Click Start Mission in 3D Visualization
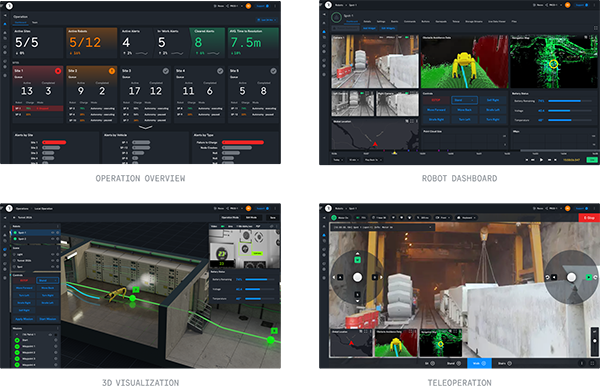 click(x=47, y=319)
